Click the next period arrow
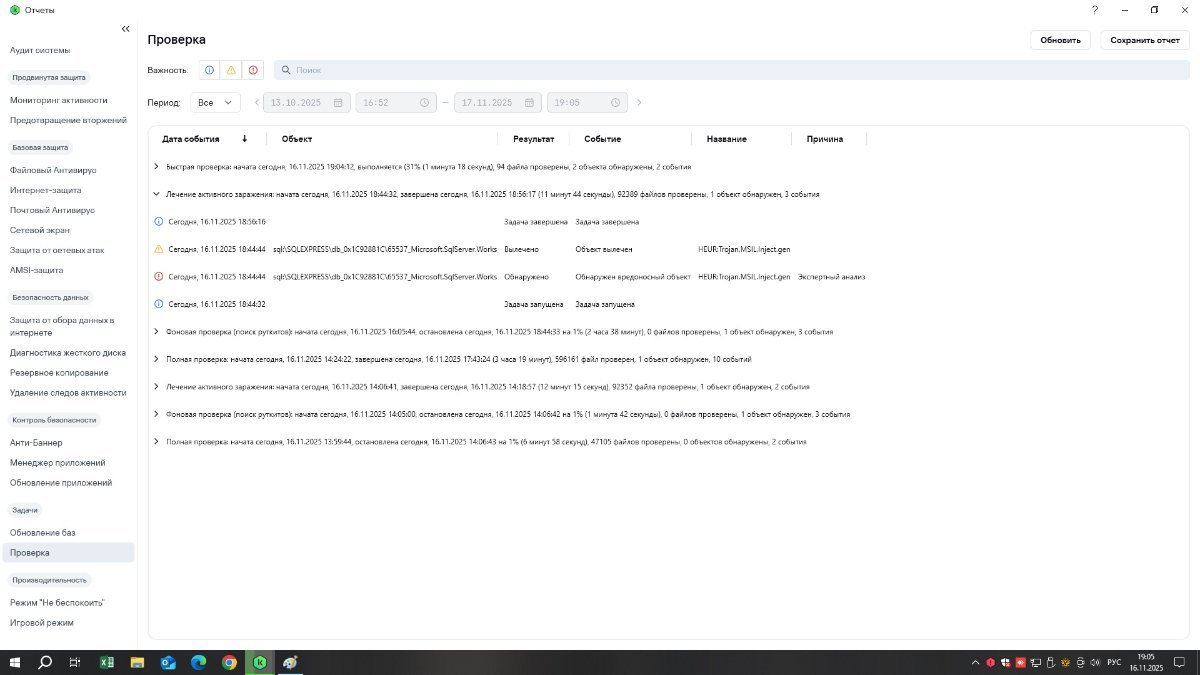The image size is (1200, 675). coord(639,102)
